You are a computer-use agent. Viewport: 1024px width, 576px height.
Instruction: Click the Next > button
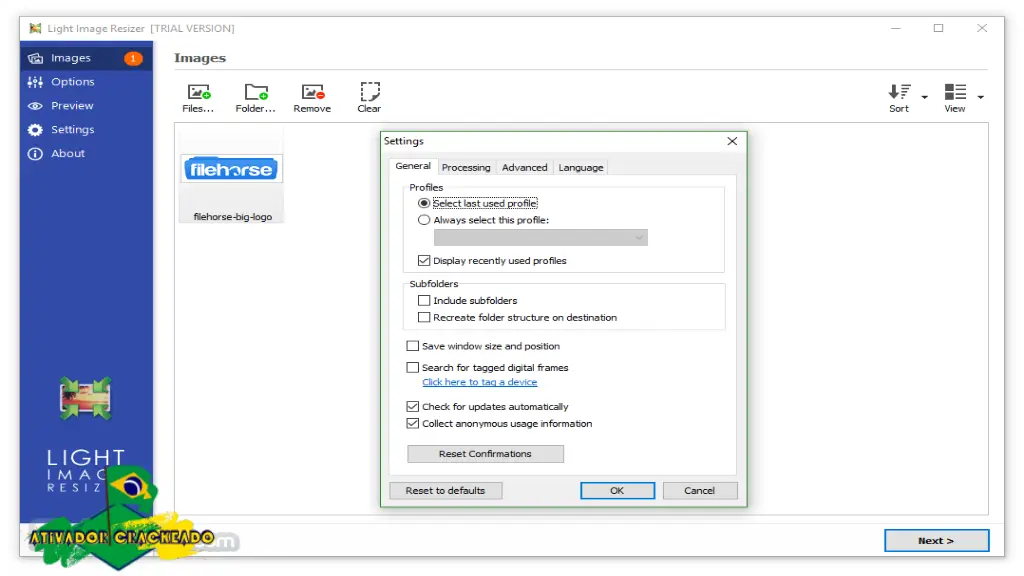click(936, 541)
